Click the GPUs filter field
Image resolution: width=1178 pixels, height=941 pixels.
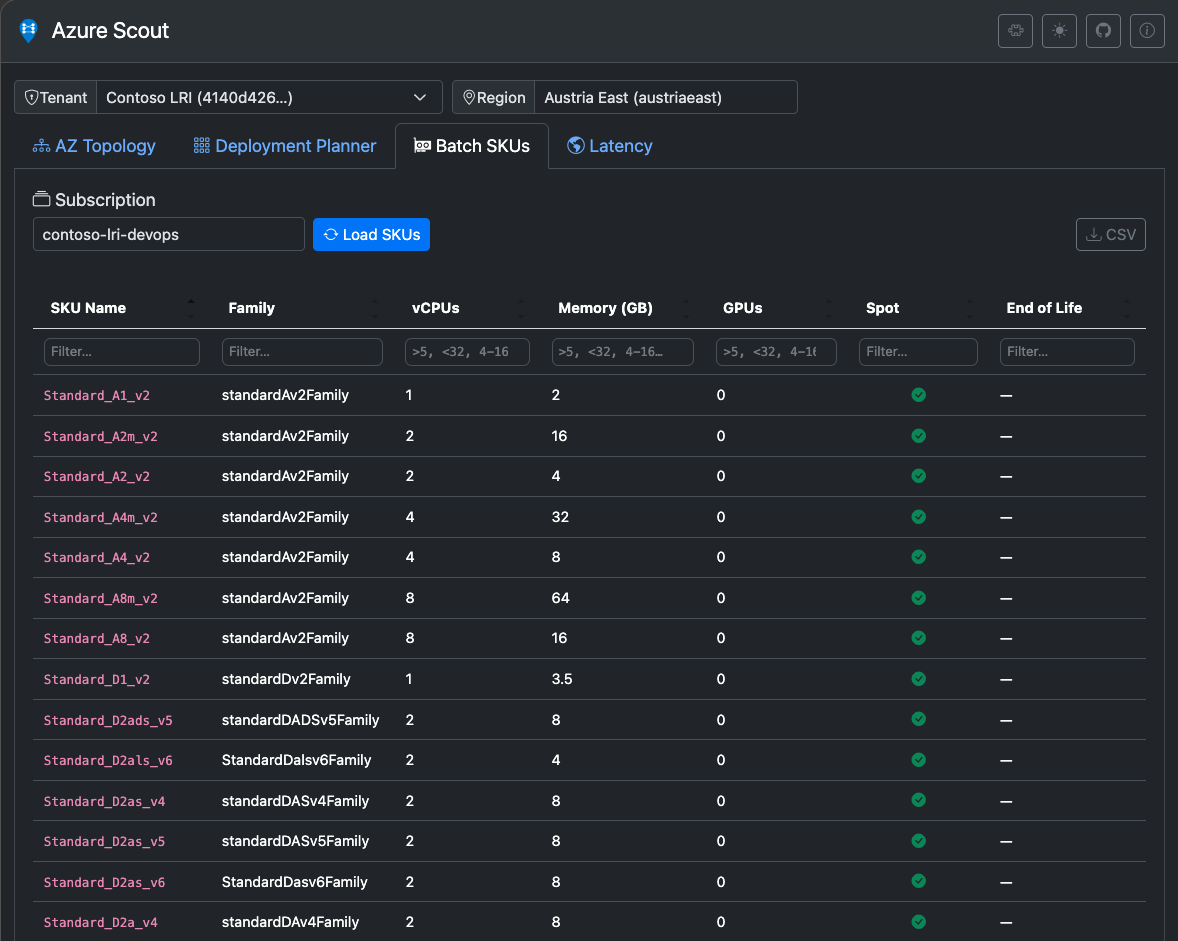[x=776, y=351]
